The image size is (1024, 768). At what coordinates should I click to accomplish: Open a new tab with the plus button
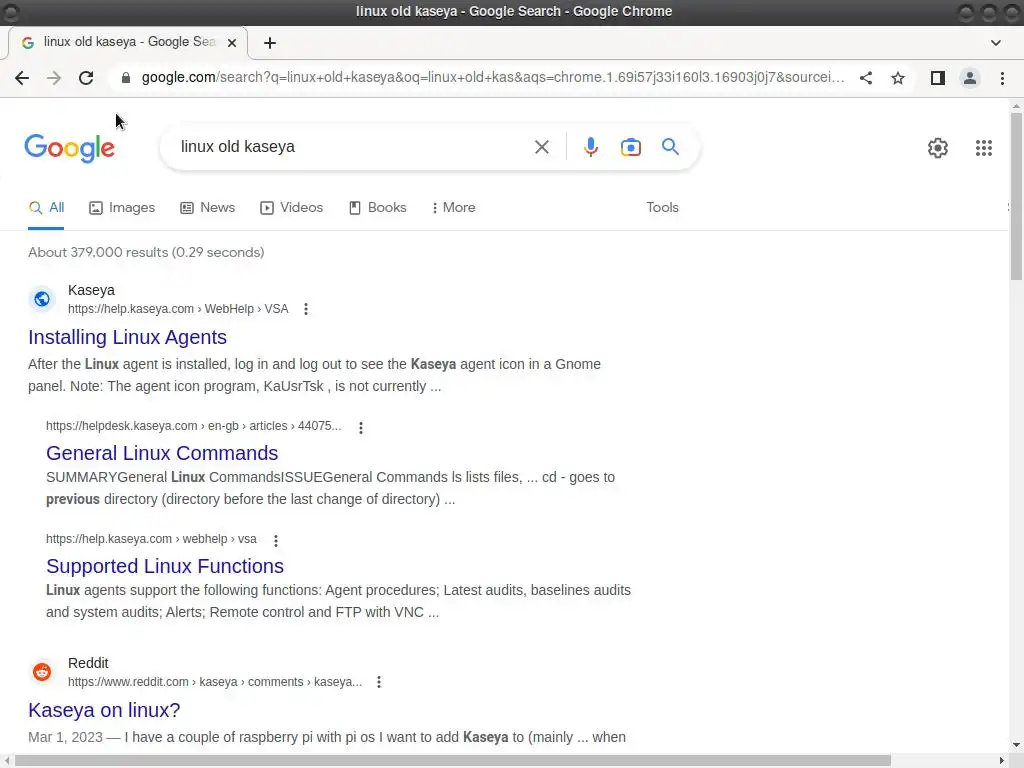pyautogui.click(x=270, y=43)
